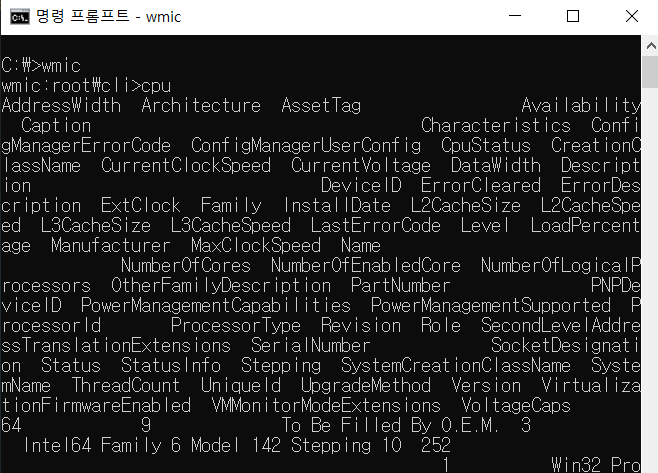Select the AssetTag header text

[321, 105]
